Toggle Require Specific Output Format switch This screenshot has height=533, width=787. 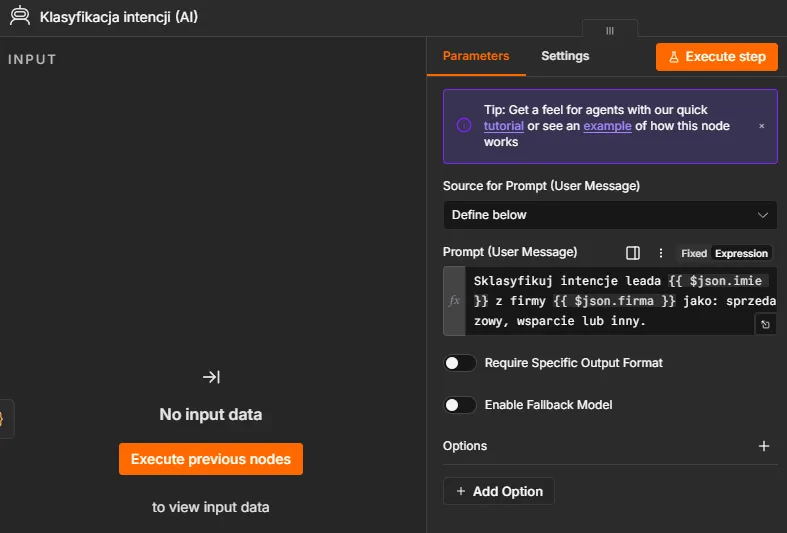point(460,363)
